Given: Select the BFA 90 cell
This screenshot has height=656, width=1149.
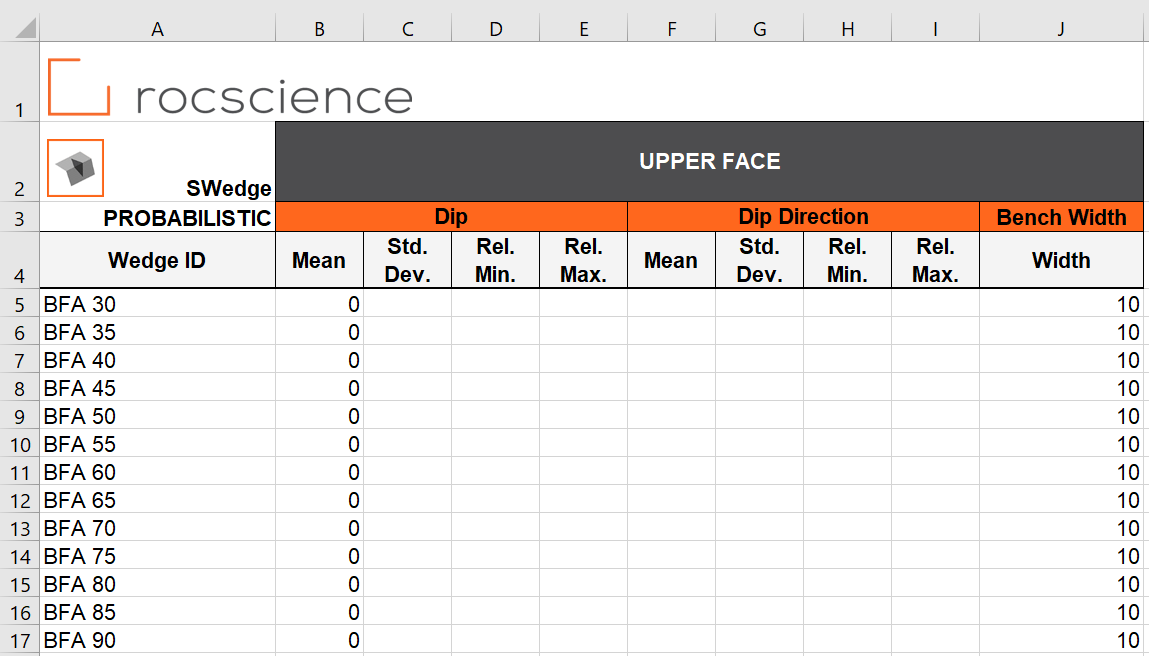Looking at the screenshot, I should (x=158, y=640).
